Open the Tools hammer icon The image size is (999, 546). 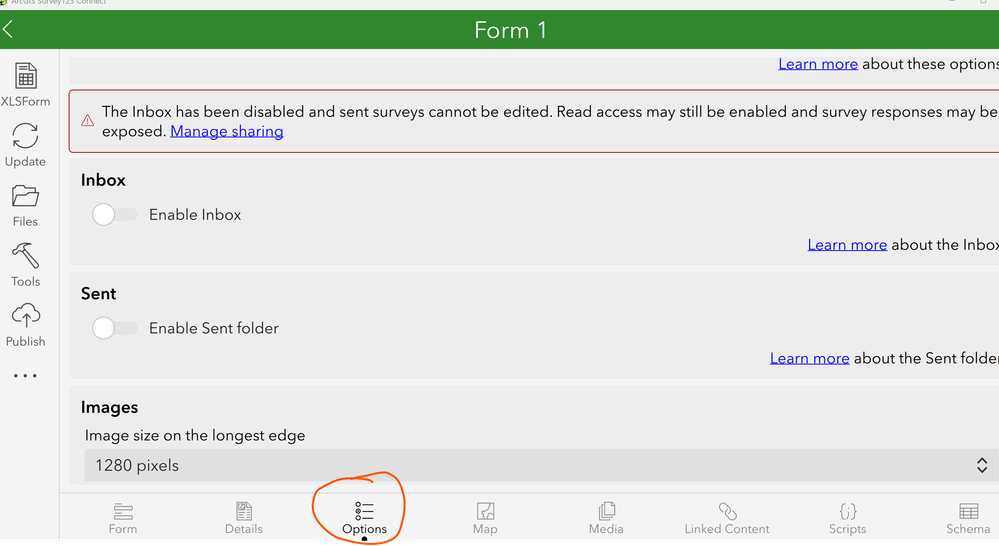[25, 256]
